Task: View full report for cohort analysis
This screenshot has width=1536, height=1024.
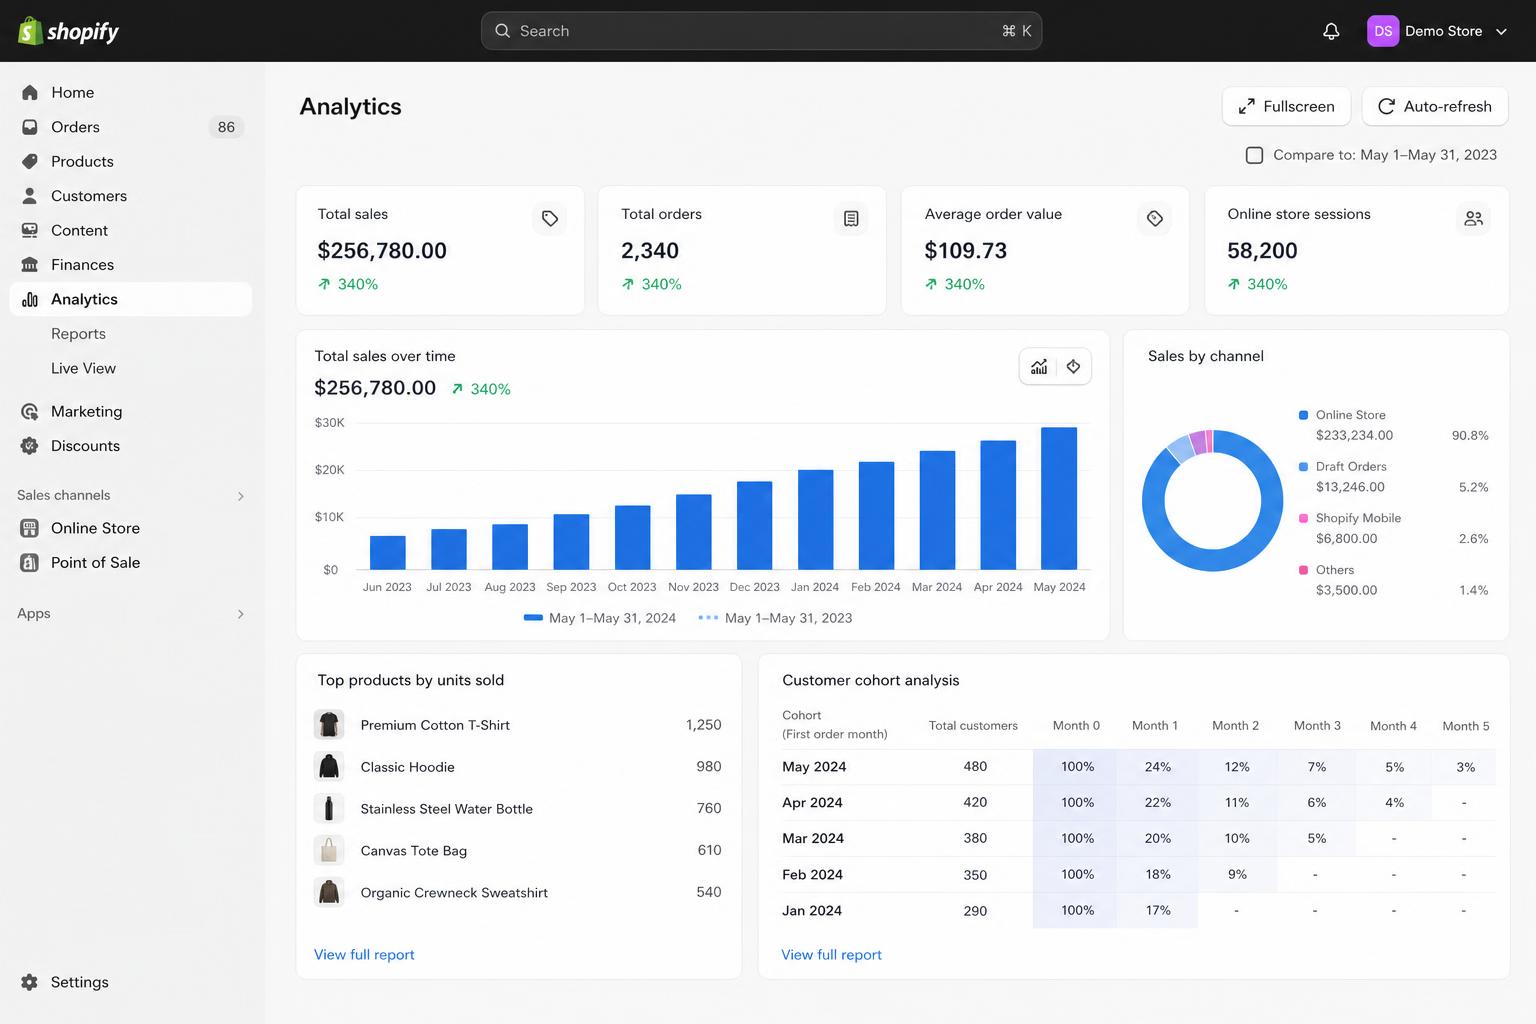Action: coord(831,955)
